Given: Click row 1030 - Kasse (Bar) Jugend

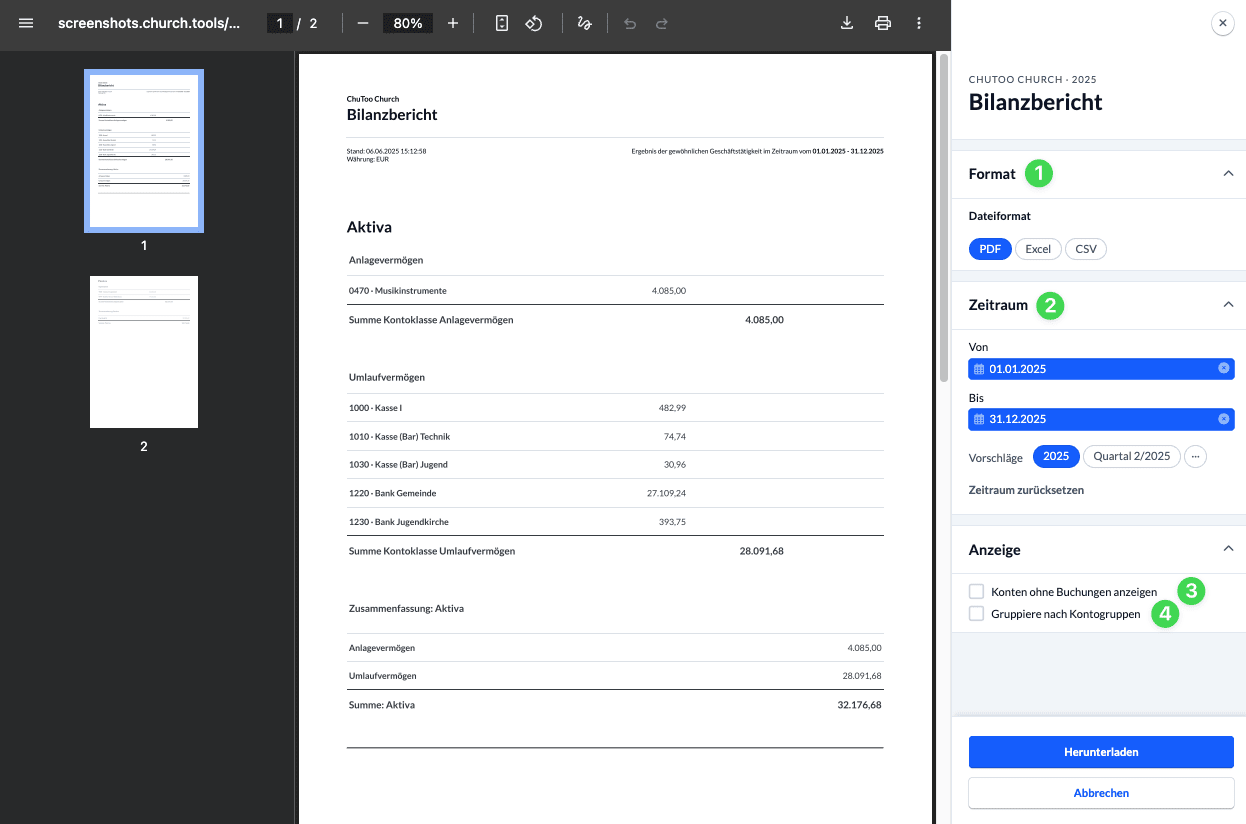Looking at the screenshot, I should [615, 465].
